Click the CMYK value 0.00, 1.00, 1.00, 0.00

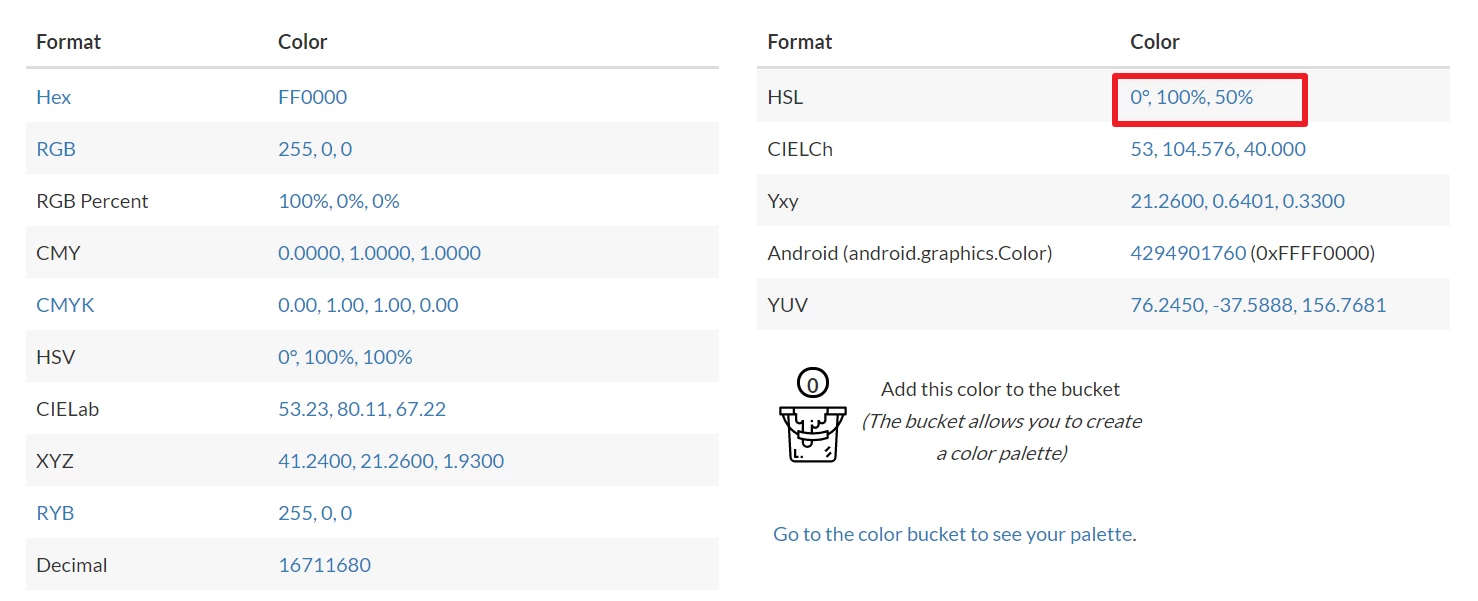pyautogui.click(x=368, y=305)
